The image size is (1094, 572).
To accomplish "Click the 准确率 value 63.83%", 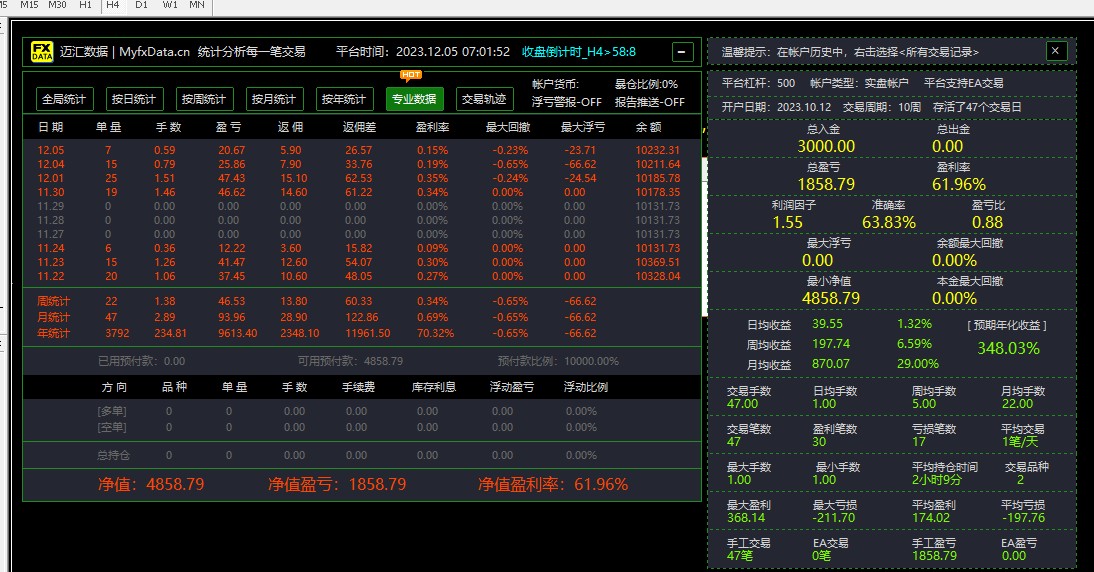I will [889, 223].
